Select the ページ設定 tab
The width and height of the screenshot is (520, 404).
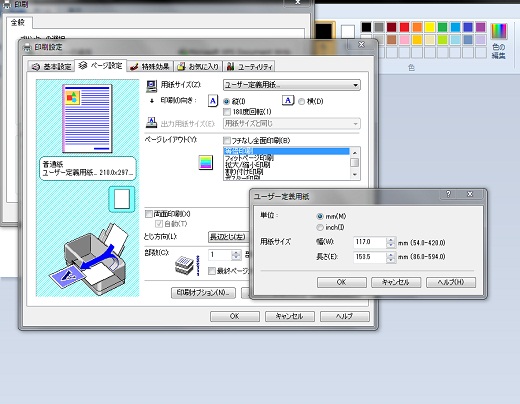click(x=100, y=66)
